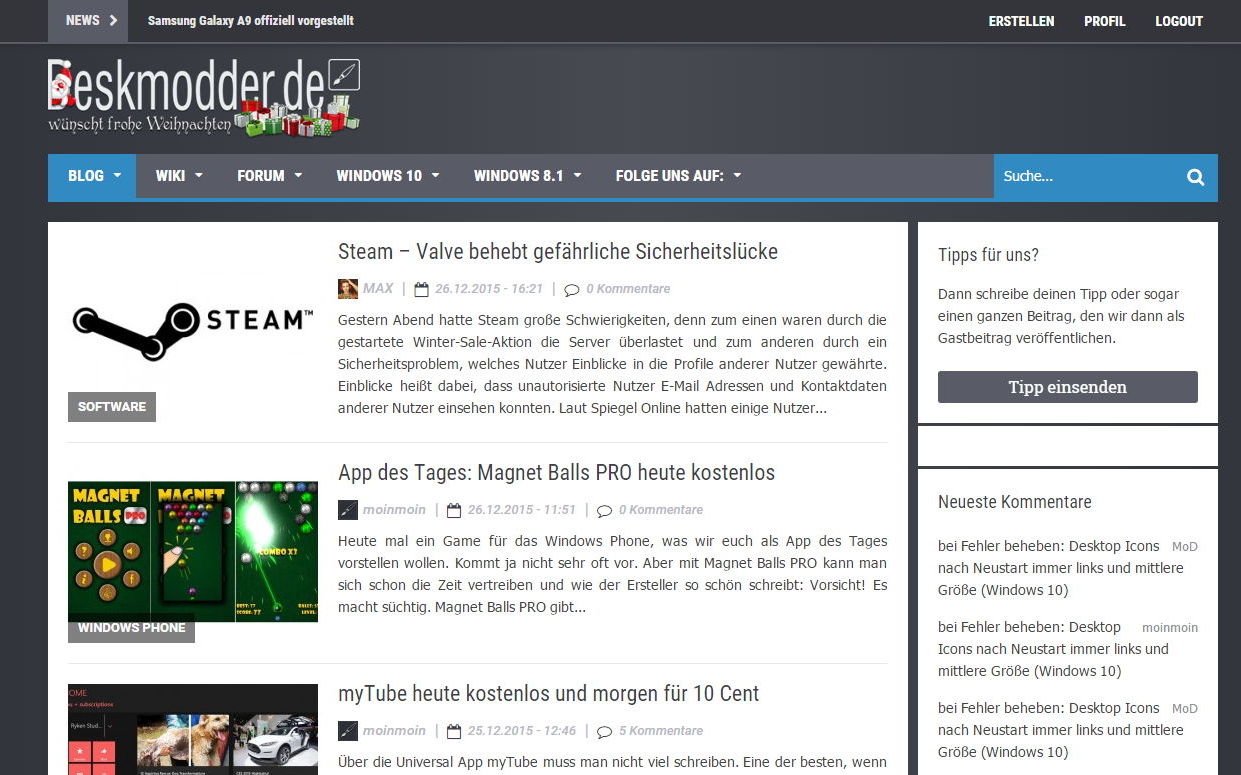
Task: Expand the FOLGE UNS AUF dropdown arrow
Action: click(x=737, y=175)
